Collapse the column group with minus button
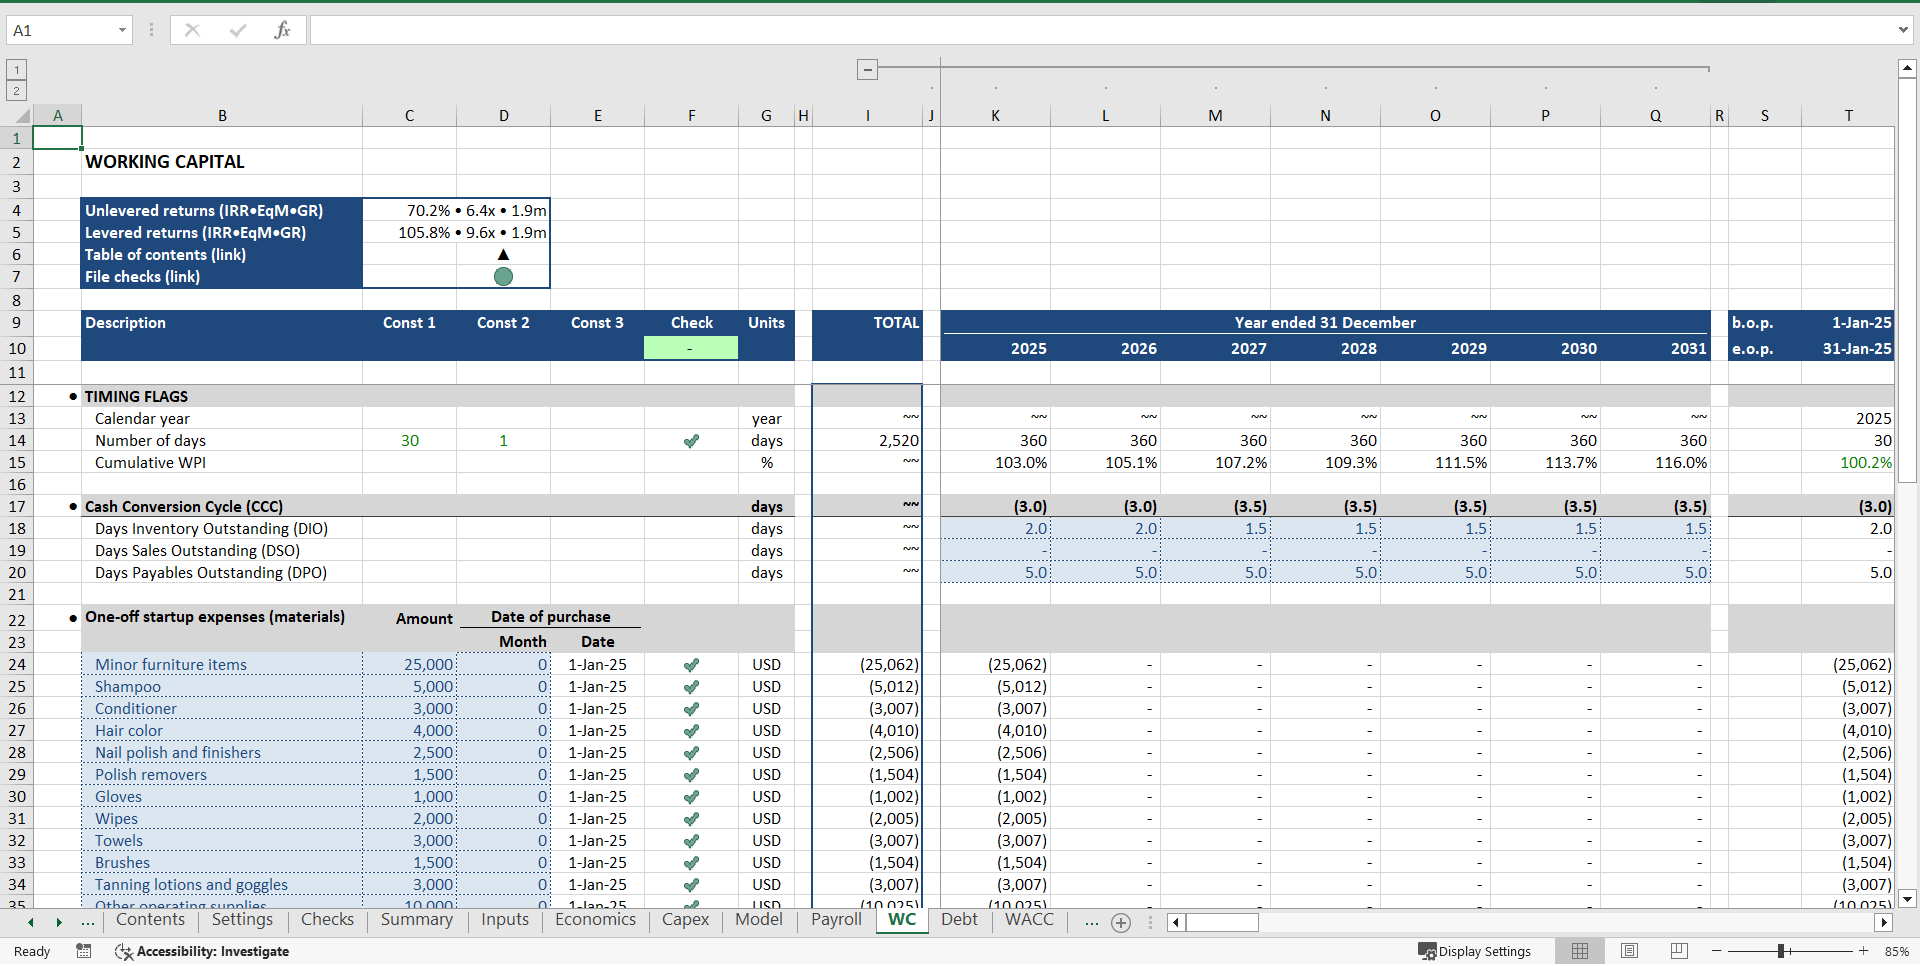 click(867, 70)
